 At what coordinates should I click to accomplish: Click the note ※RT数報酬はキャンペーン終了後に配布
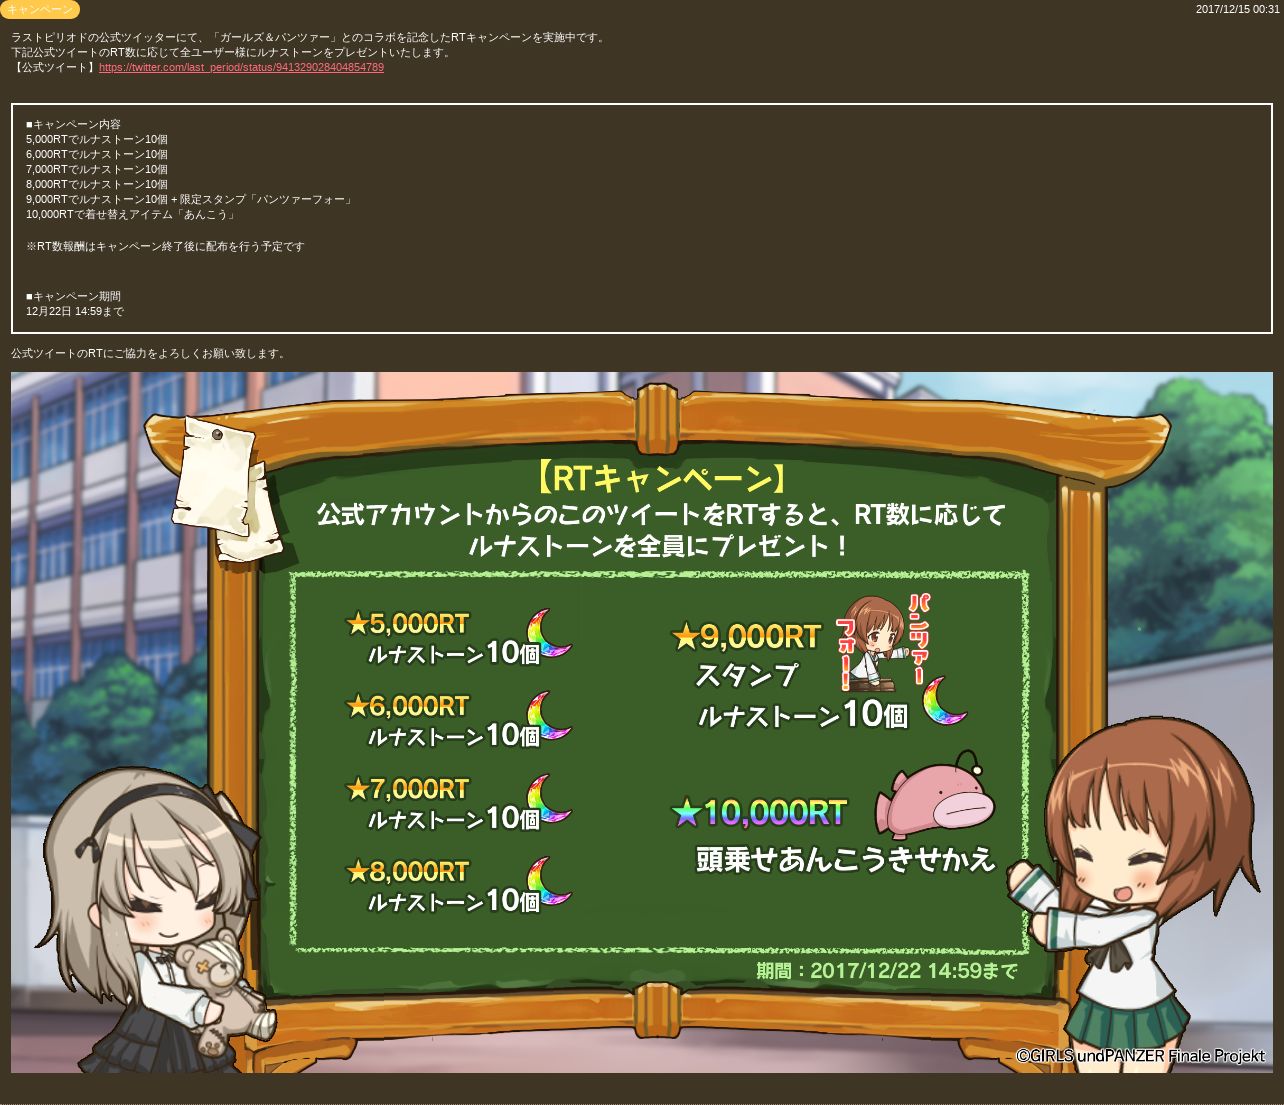165,246
